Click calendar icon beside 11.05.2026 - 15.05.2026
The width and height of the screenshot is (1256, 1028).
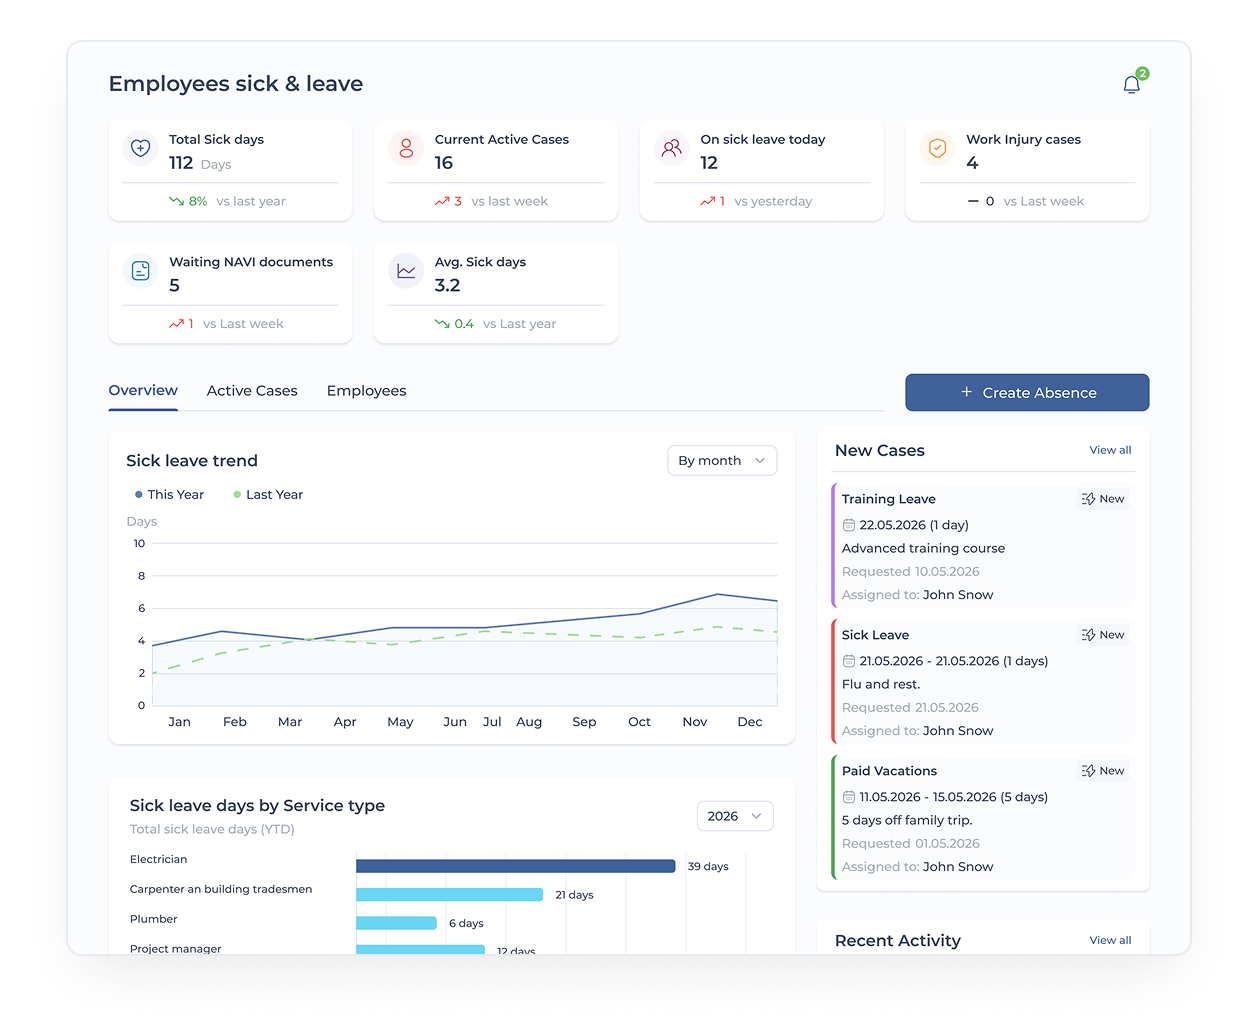(x=849, y=797)
